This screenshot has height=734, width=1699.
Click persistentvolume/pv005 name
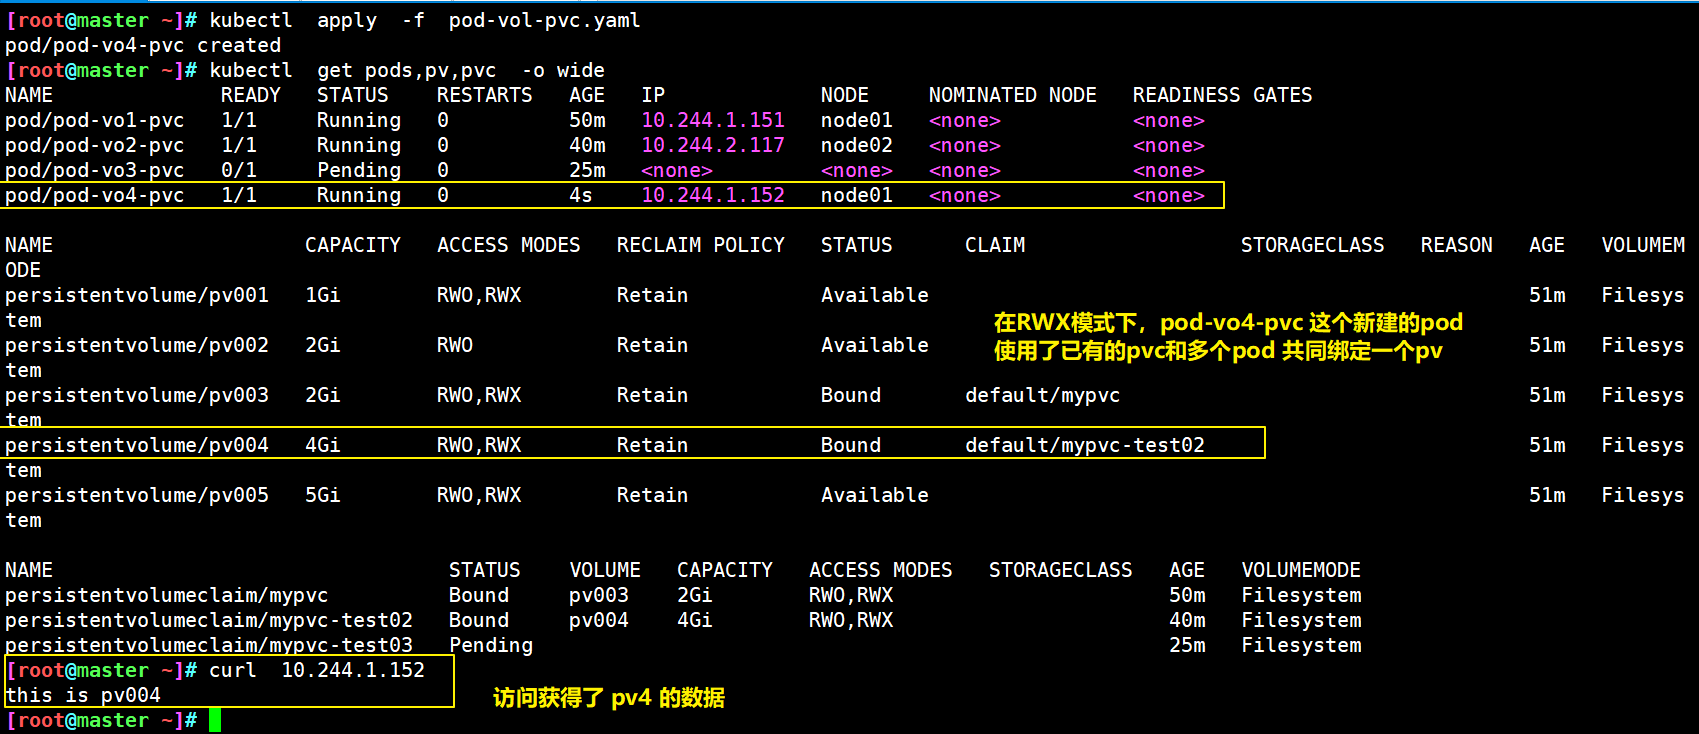[137, 495]
